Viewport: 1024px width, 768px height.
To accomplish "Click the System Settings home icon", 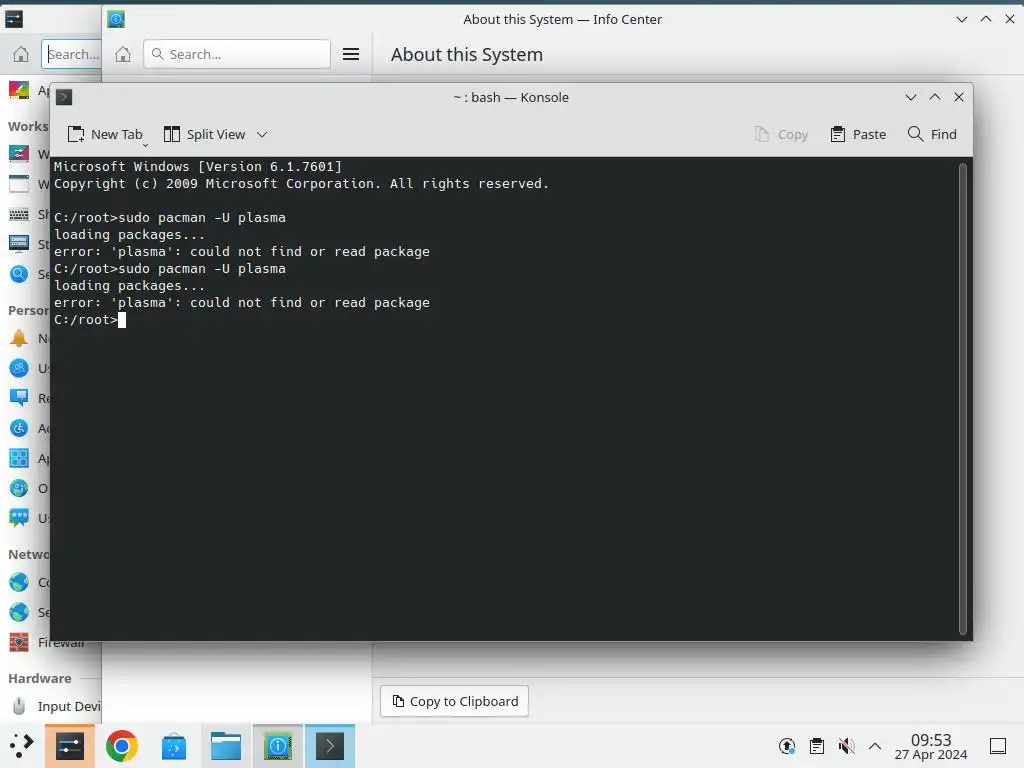I will [x=21, y=54].
